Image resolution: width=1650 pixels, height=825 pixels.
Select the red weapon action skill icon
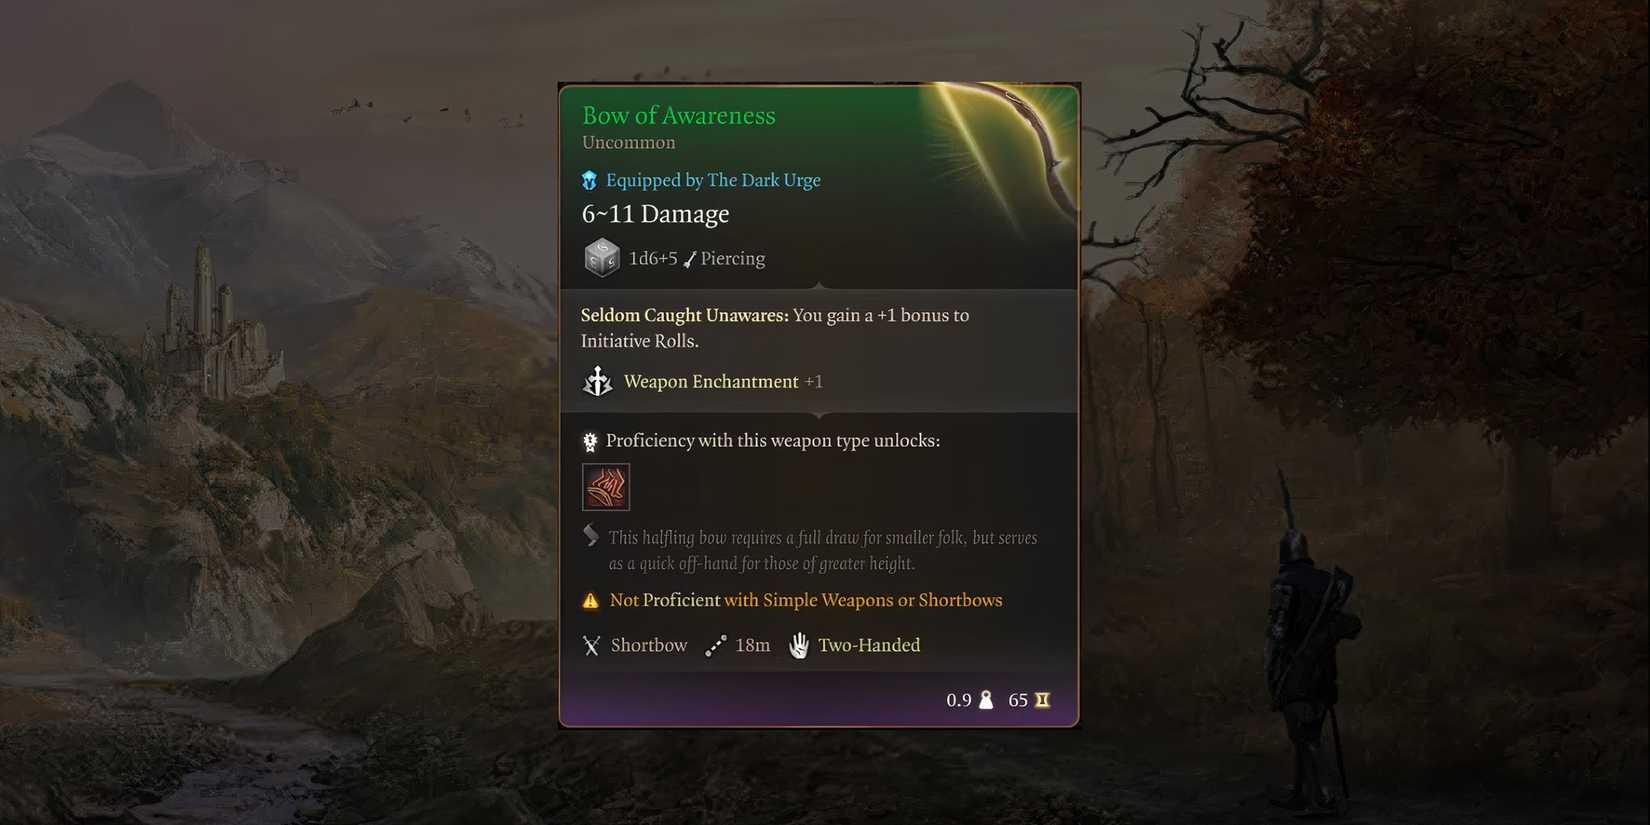(606, 487)
